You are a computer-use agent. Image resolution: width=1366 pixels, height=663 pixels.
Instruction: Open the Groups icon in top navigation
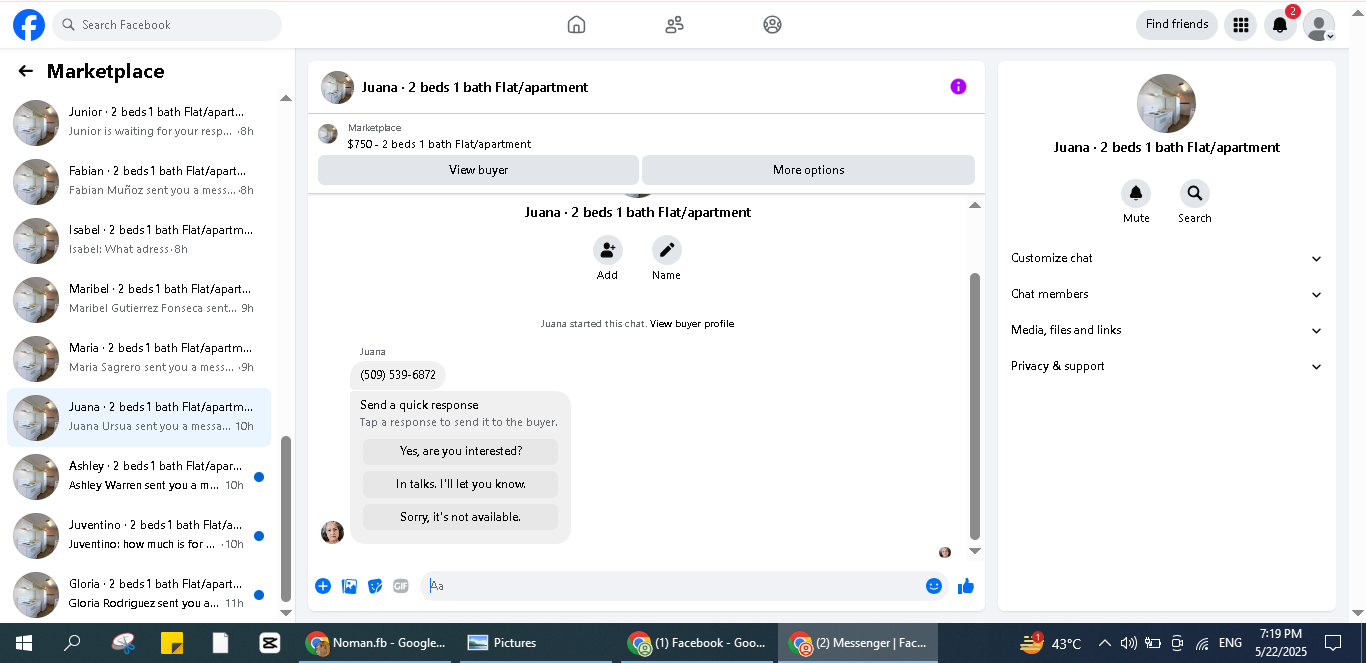coord(772,25)
